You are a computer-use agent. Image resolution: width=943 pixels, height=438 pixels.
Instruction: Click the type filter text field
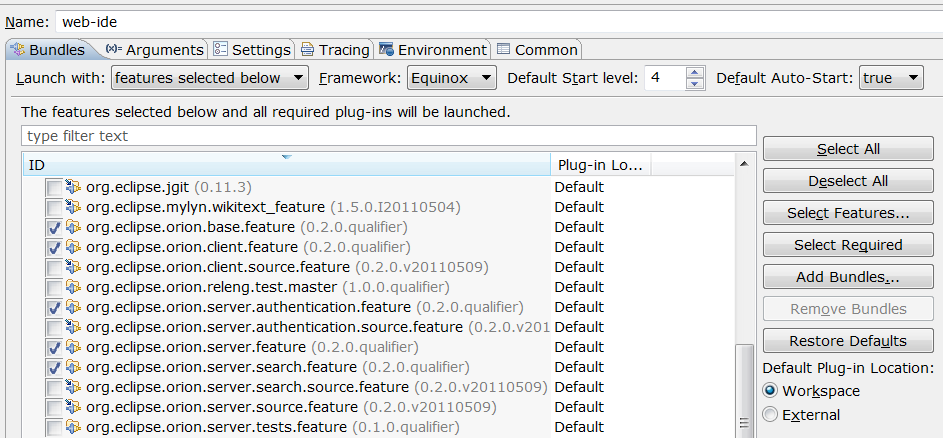click(389, 136)
